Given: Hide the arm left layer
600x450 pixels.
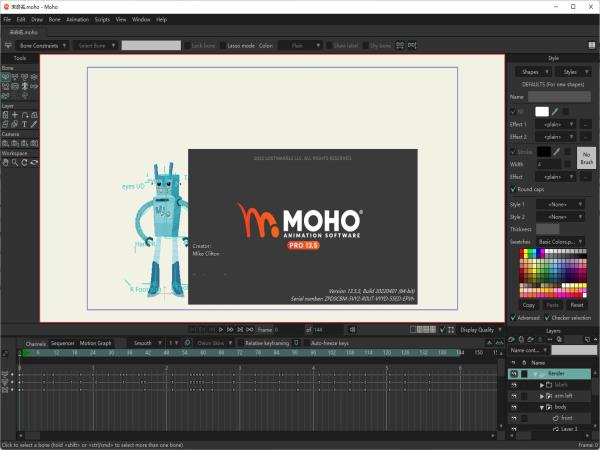Looking at the screenshot, I should [514, 396].
